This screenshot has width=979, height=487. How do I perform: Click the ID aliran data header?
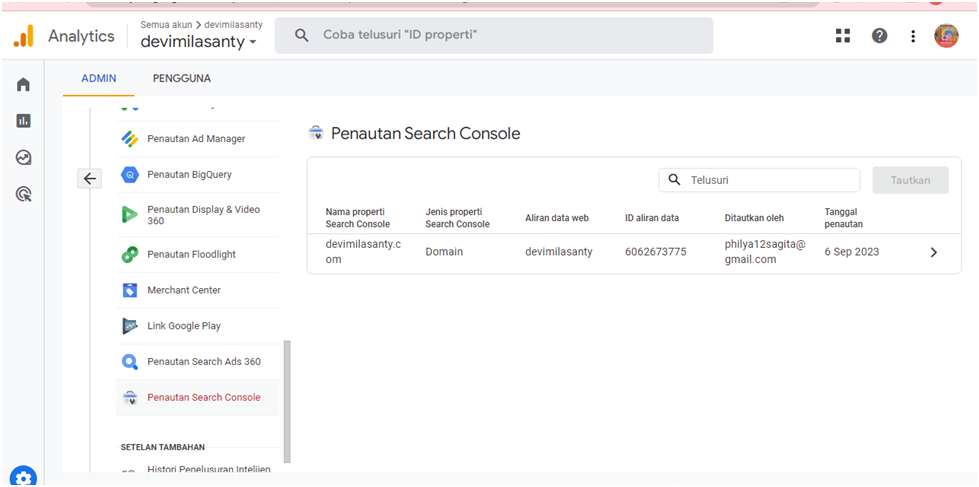(652, 218)
